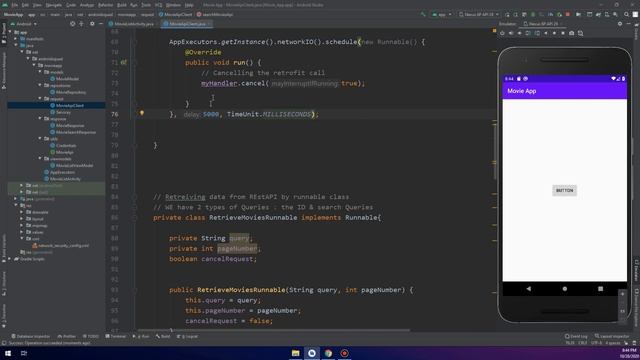This screenshot has height=360, width=640.
Task: Open network_security_config.xml file
Action: tap(63, 246)
